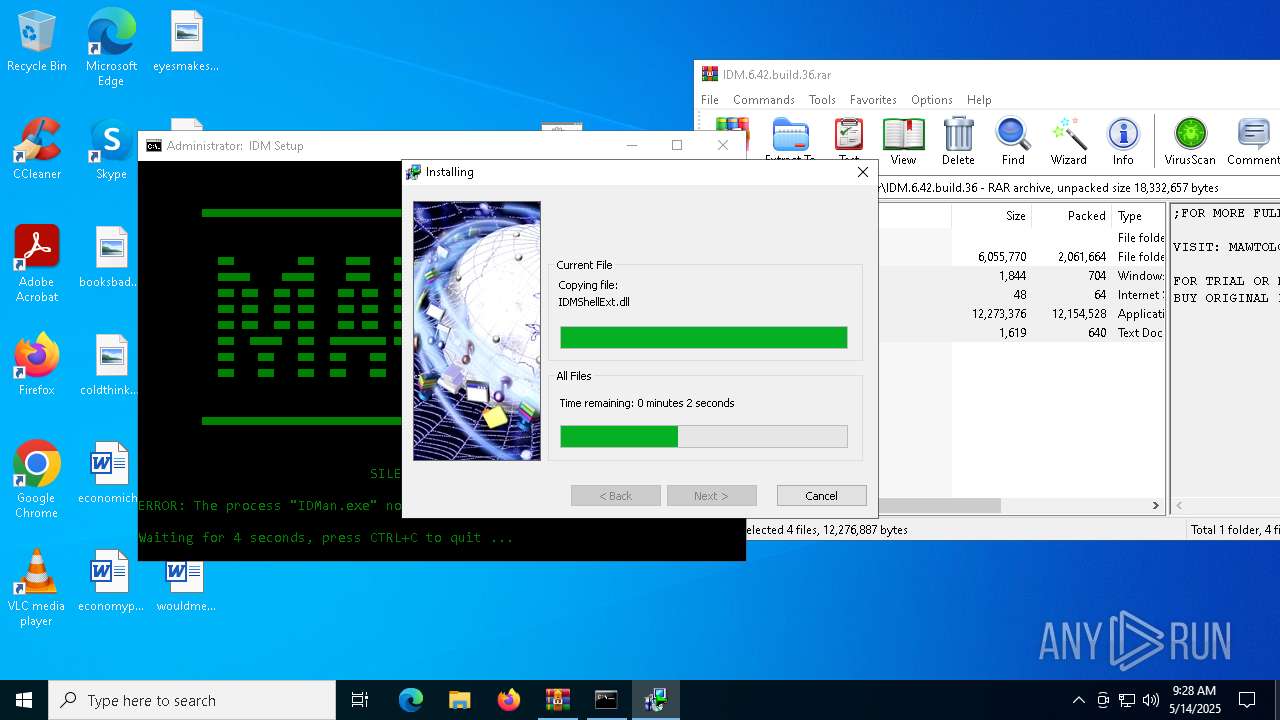Click the WinRAR icon in the taskbar

(557, 700)
